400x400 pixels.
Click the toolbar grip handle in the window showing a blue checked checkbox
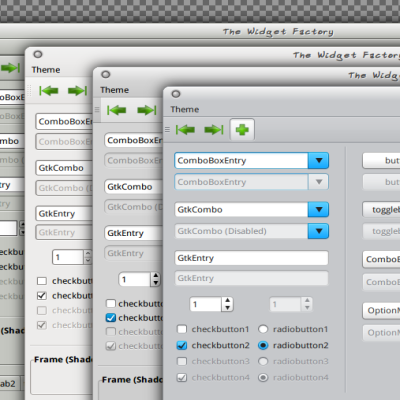(x=97, y=110)
